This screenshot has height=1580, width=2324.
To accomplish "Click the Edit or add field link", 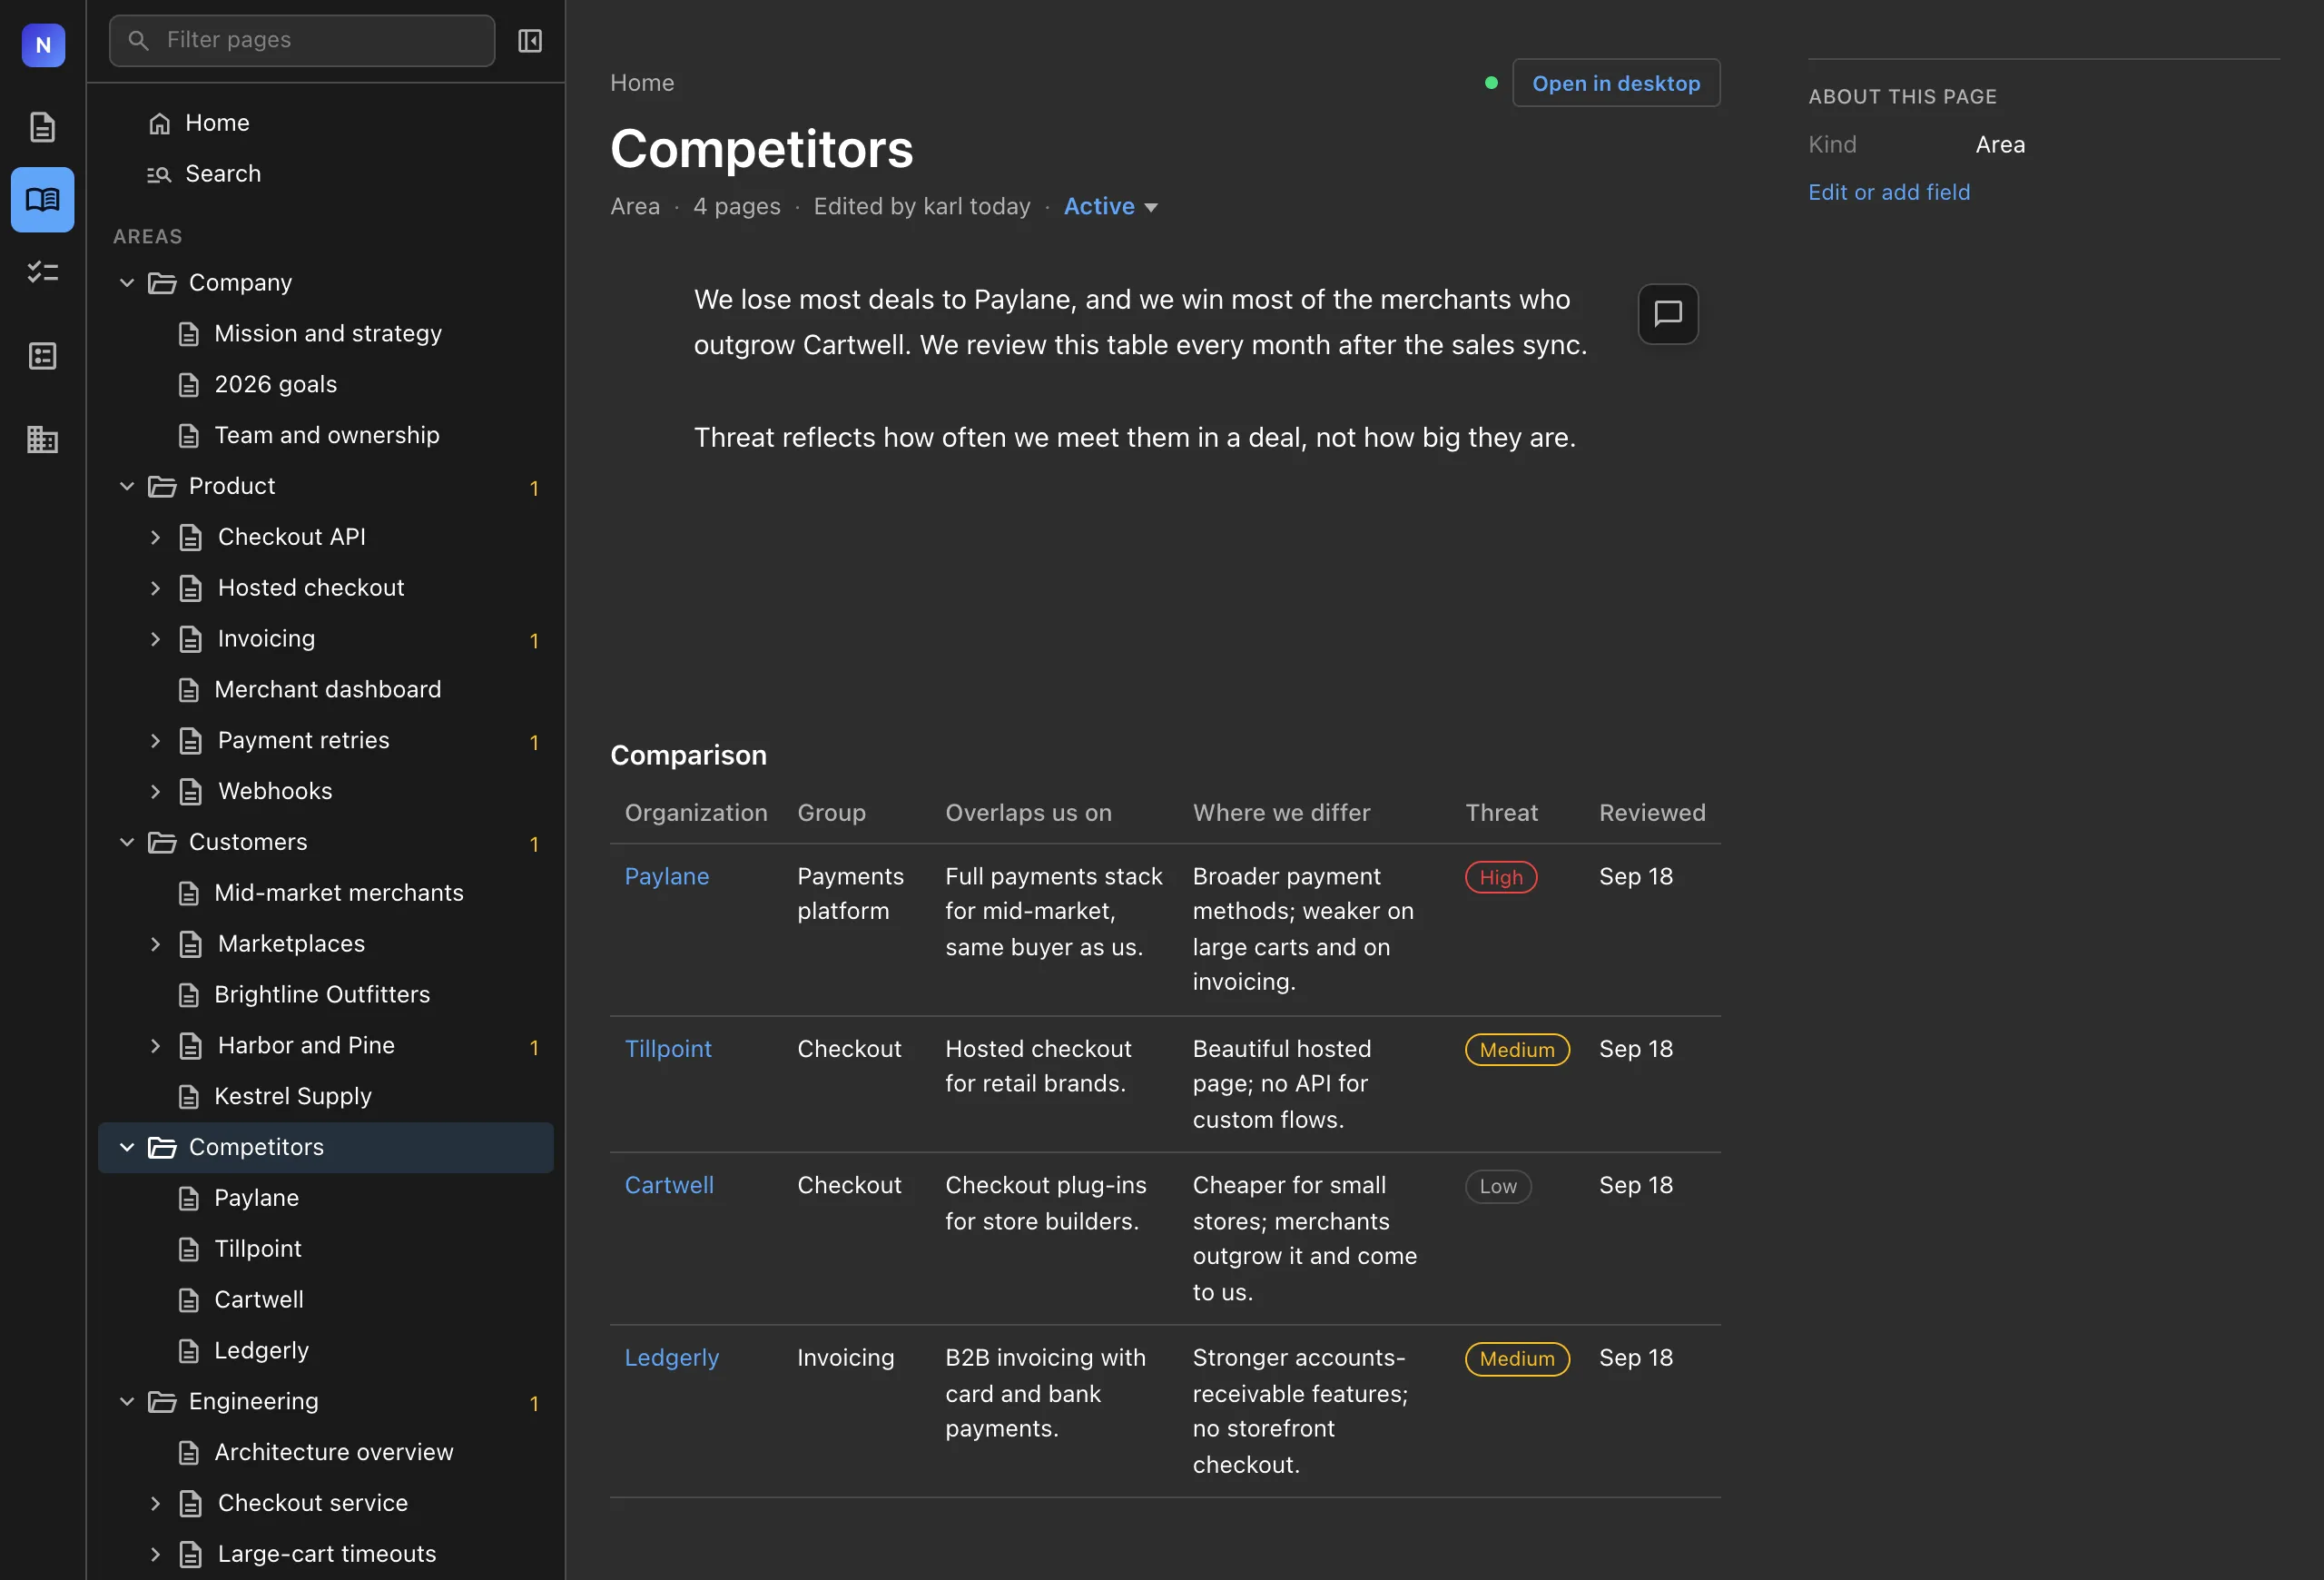I will [x=1889, y=192].
